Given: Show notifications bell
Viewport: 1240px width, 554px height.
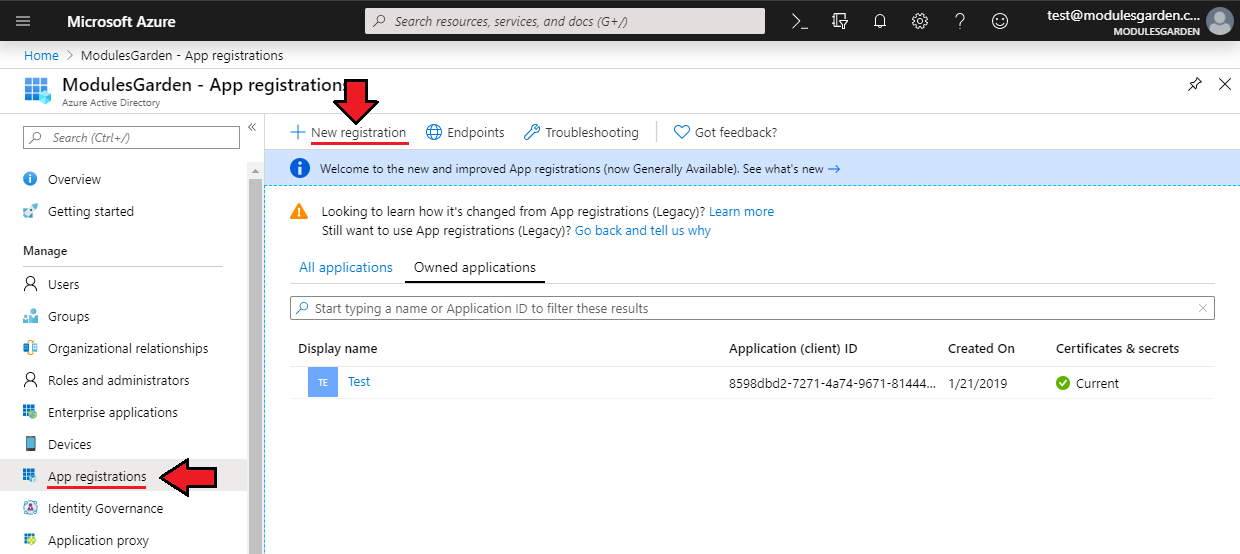Looking at the screenshot, I should (x=880, y=21).
